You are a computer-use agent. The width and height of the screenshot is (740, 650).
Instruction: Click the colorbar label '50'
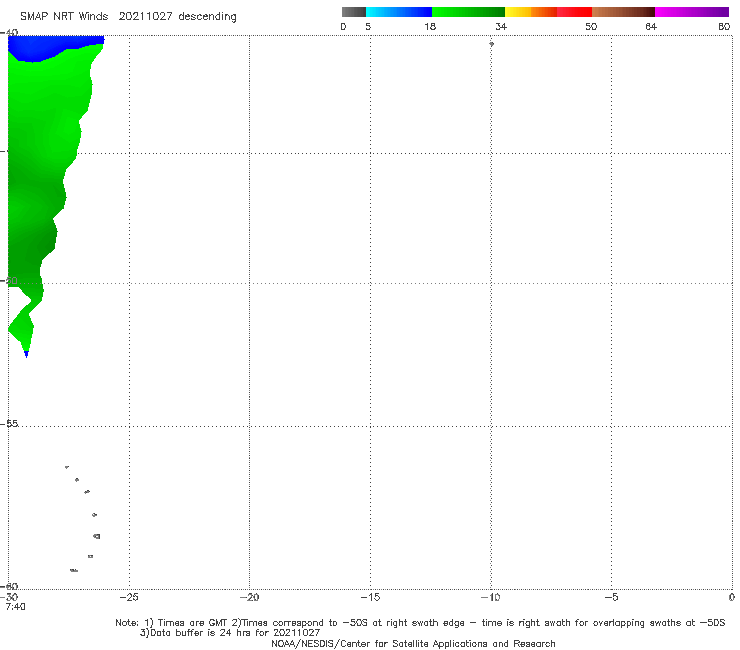pyautogui.click(x=591, y=27)
